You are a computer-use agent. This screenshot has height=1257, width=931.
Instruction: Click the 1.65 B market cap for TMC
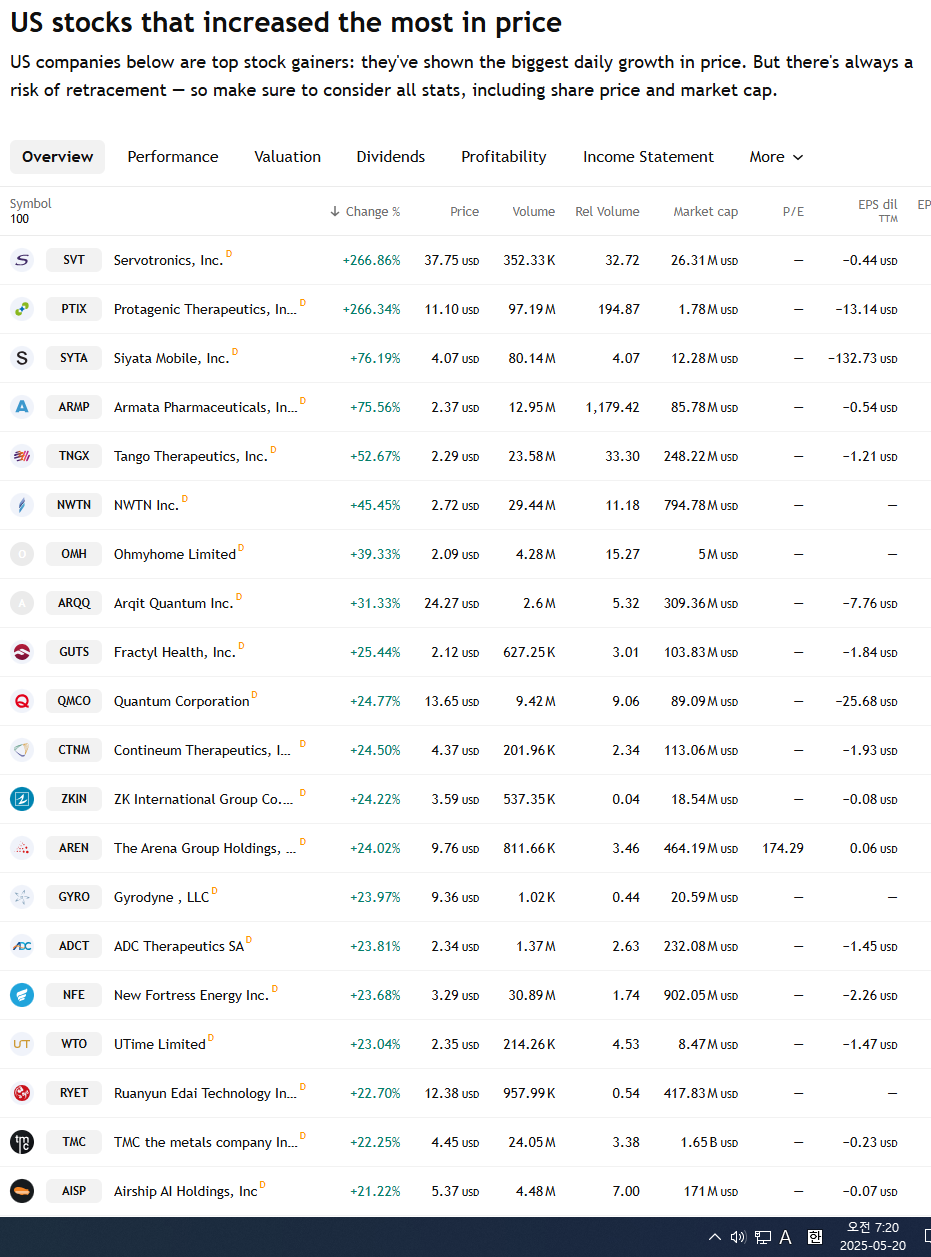[710, 1142]
